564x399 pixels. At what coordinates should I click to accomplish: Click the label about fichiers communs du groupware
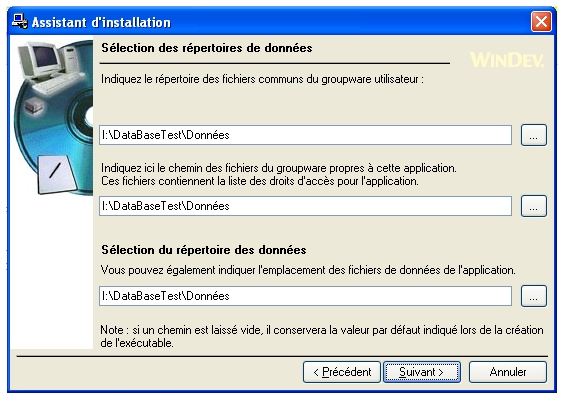point(262,79)
